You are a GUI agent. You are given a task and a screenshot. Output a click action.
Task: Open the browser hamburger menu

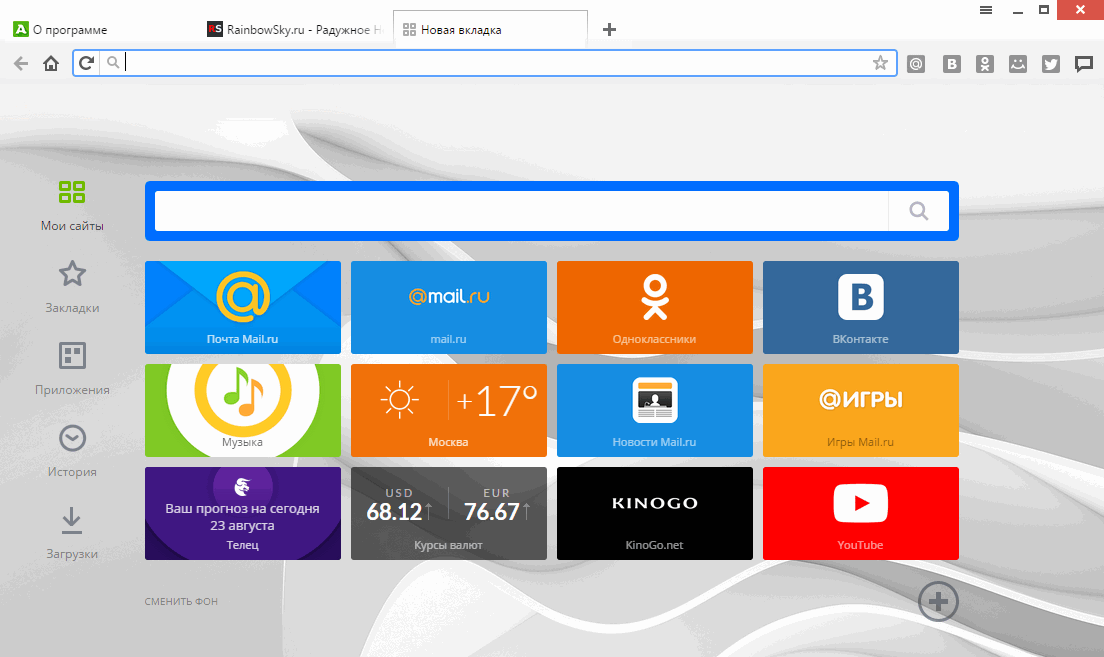(985, 10)
